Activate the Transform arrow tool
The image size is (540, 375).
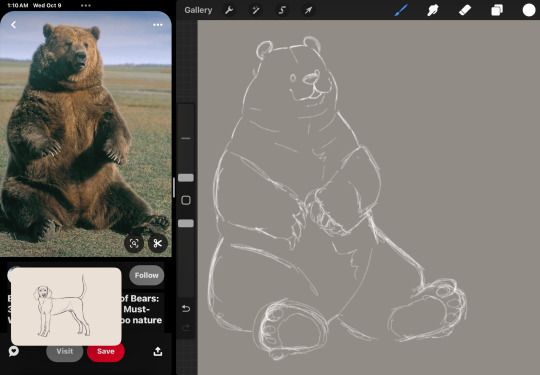(308, 10)
